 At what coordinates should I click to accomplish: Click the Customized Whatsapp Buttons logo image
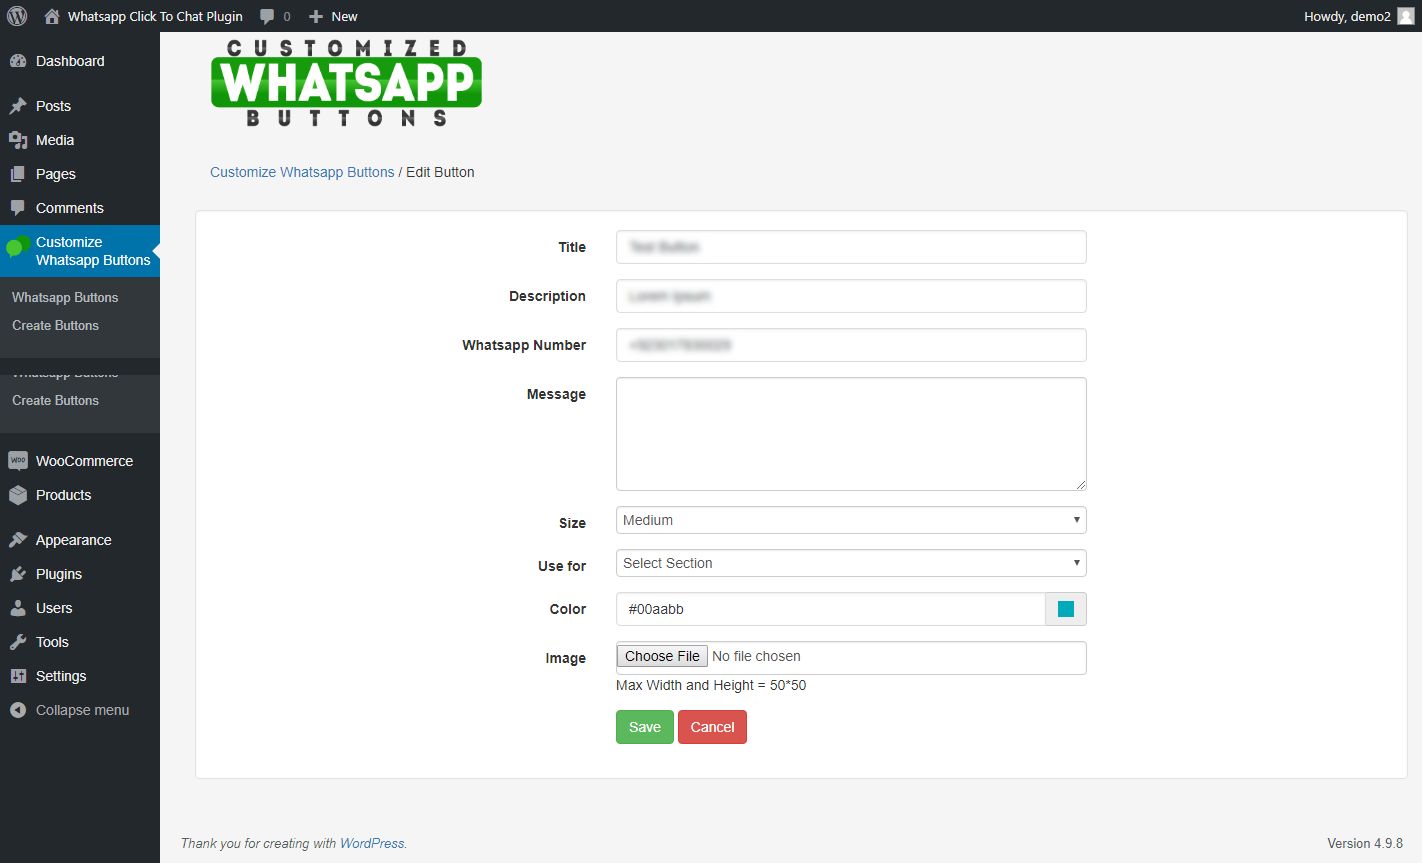tap(347, 83)
